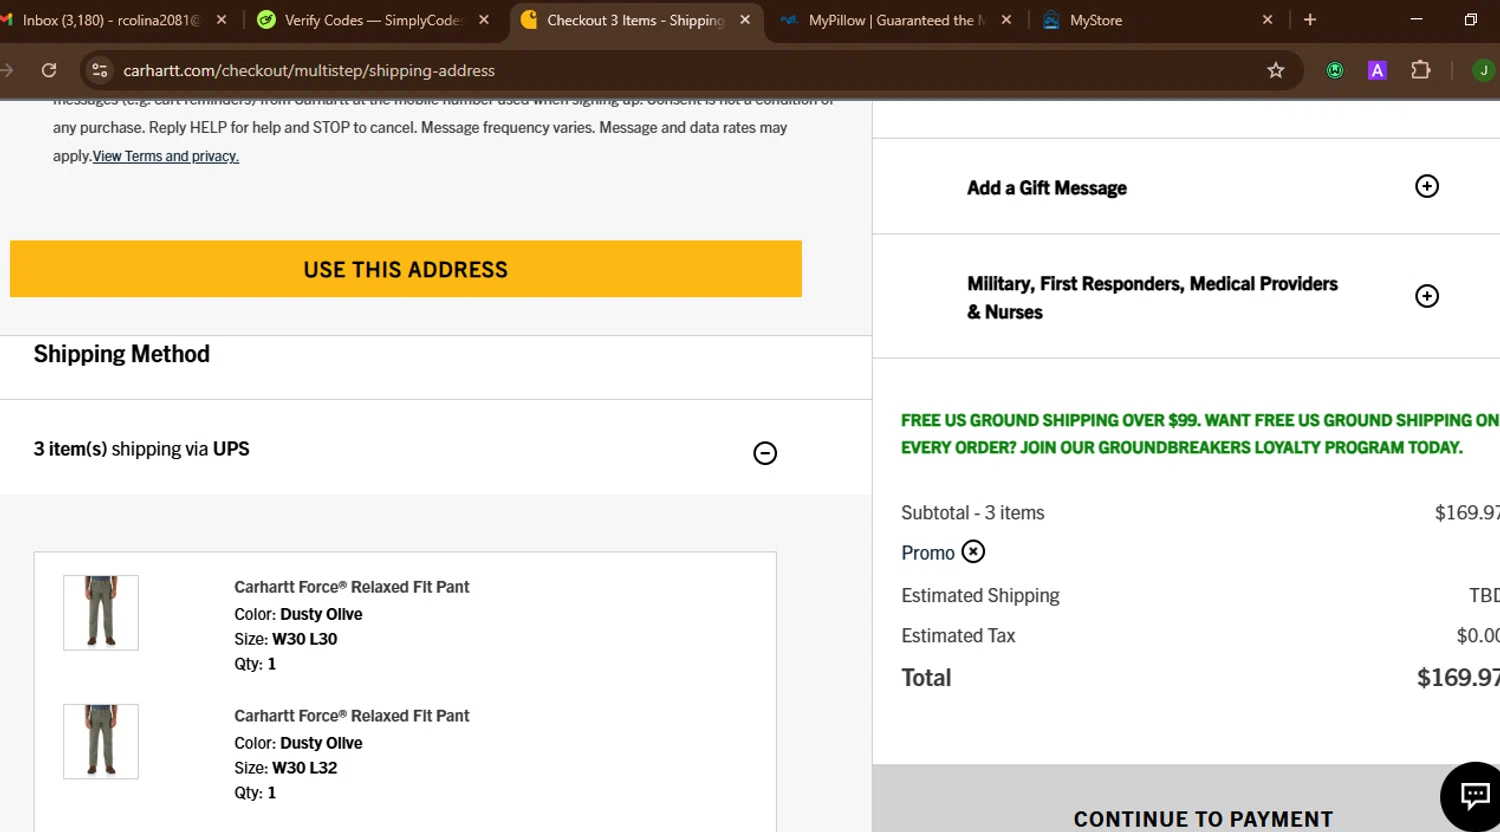The width and height of the screenshot is (1500, 832).
Task: Switch to the MyStore tab
Action: (x=1157, y=20)
